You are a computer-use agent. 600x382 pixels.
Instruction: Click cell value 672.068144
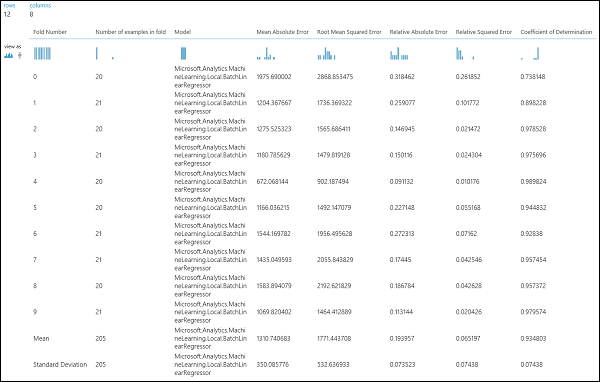(x=272, y=181)
